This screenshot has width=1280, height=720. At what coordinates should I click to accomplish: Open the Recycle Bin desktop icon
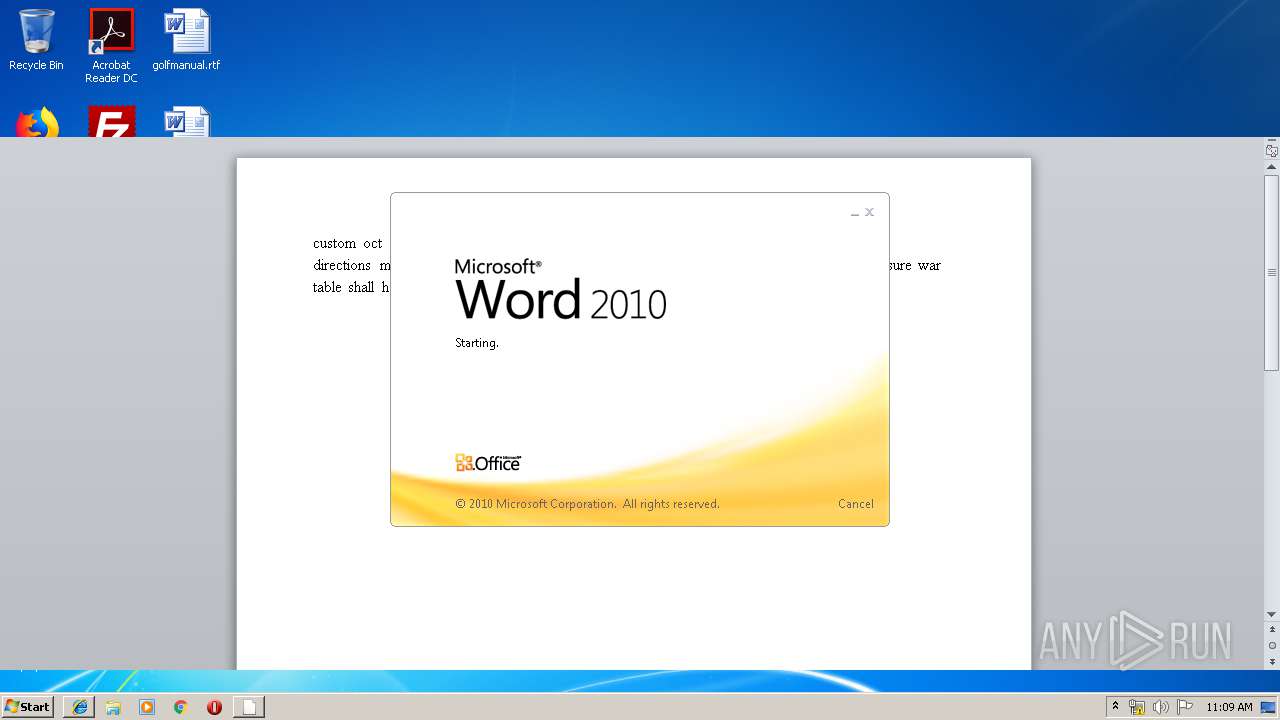(36, 40)
